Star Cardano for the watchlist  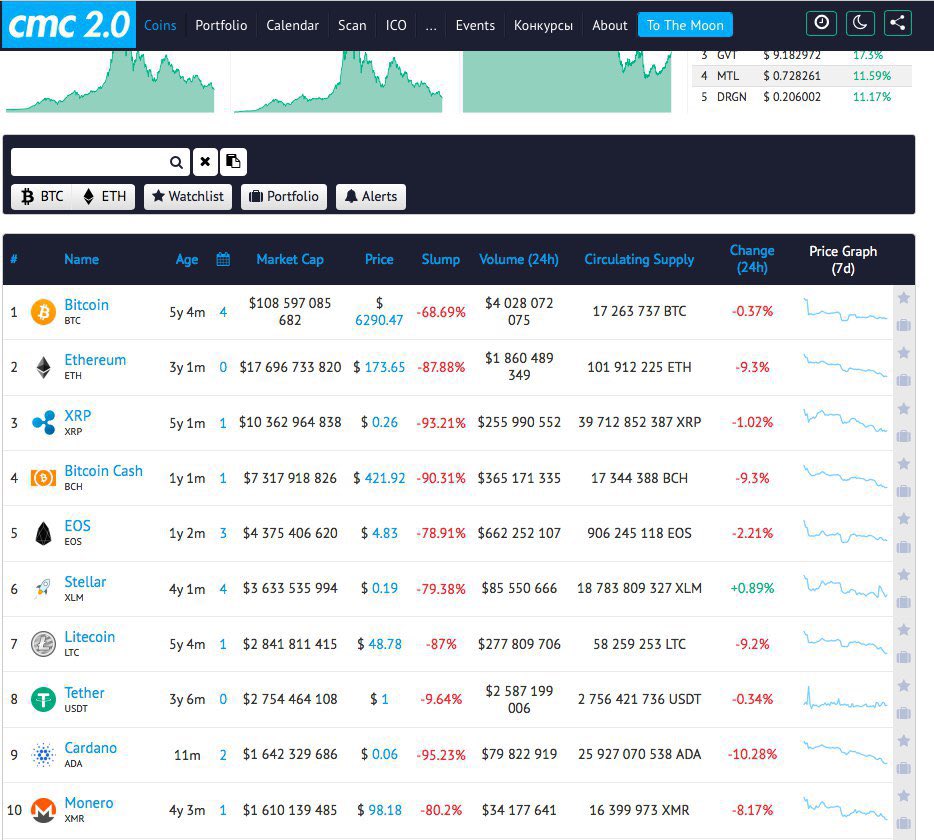(x=904, y=741)
